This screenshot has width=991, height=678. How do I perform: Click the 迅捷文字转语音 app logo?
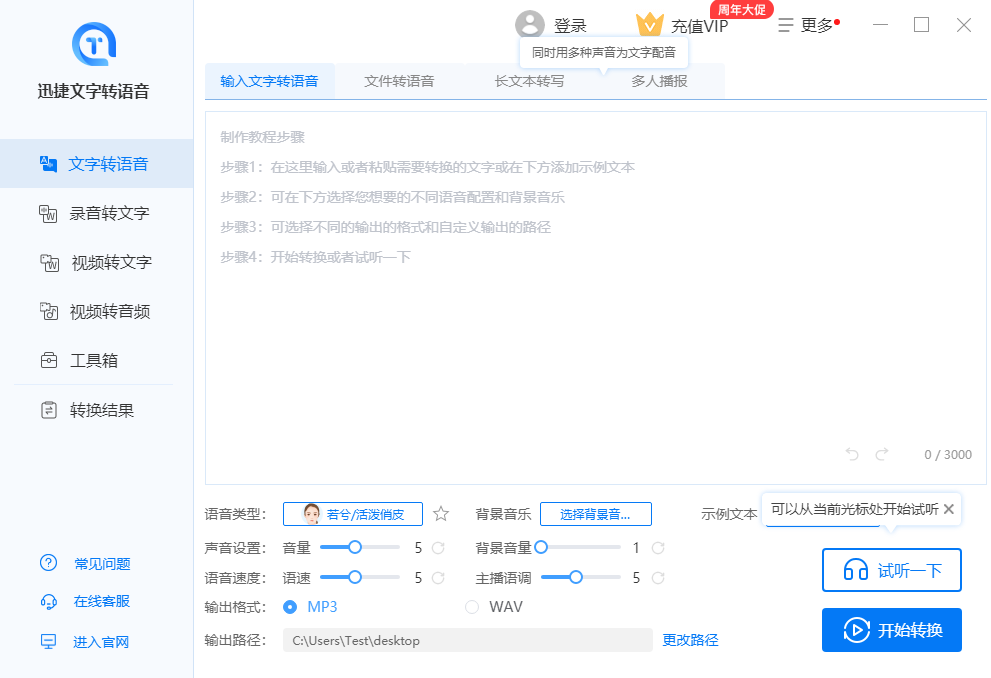(x=94, y=44)
